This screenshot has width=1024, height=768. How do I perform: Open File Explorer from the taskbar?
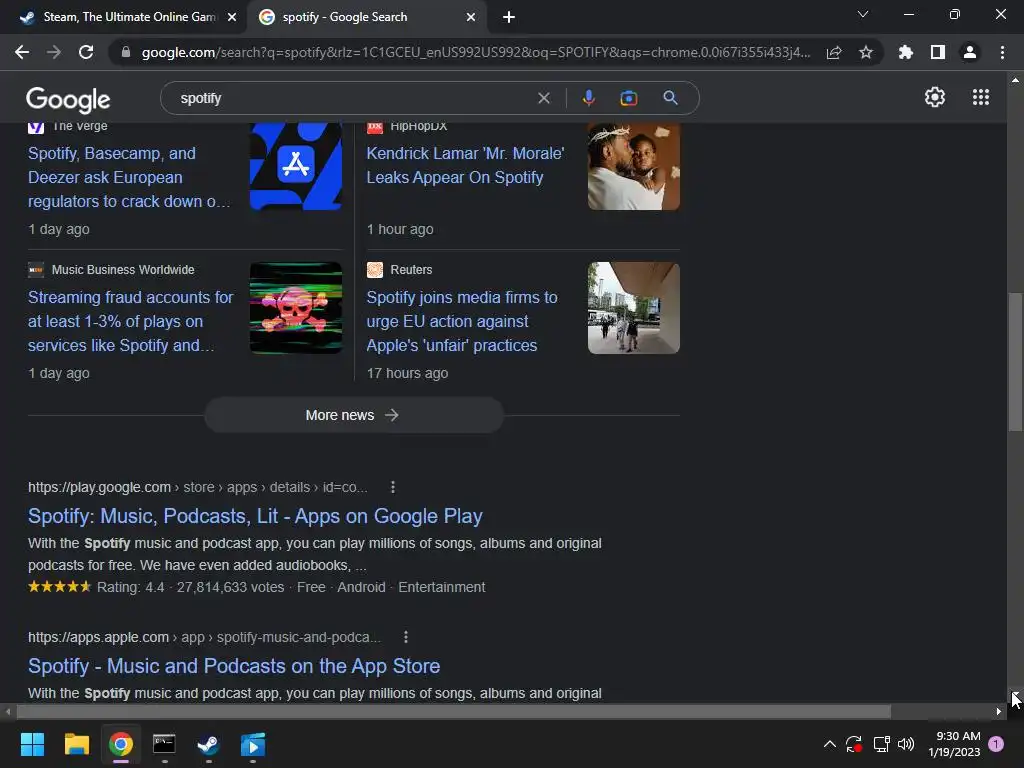click(76, 744)
